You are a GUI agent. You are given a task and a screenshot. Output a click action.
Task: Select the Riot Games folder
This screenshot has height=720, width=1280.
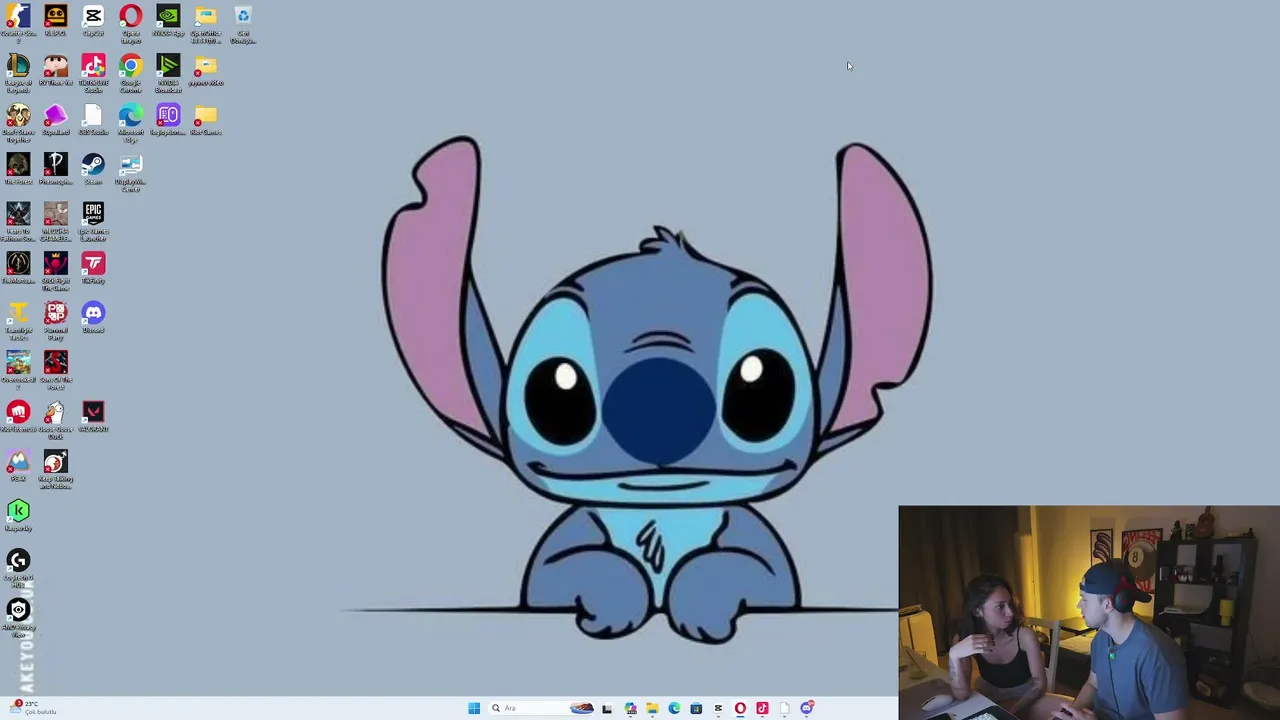[206, 121]
